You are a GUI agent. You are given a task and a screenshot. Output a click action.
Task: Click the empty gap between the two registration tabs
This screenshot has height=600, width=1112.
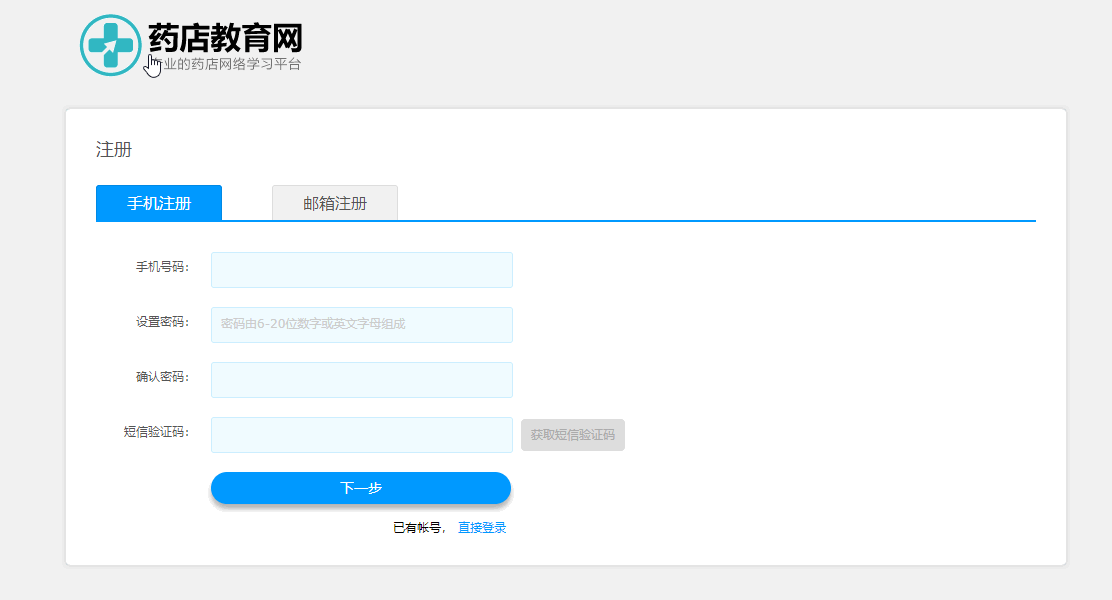(247, 203)
